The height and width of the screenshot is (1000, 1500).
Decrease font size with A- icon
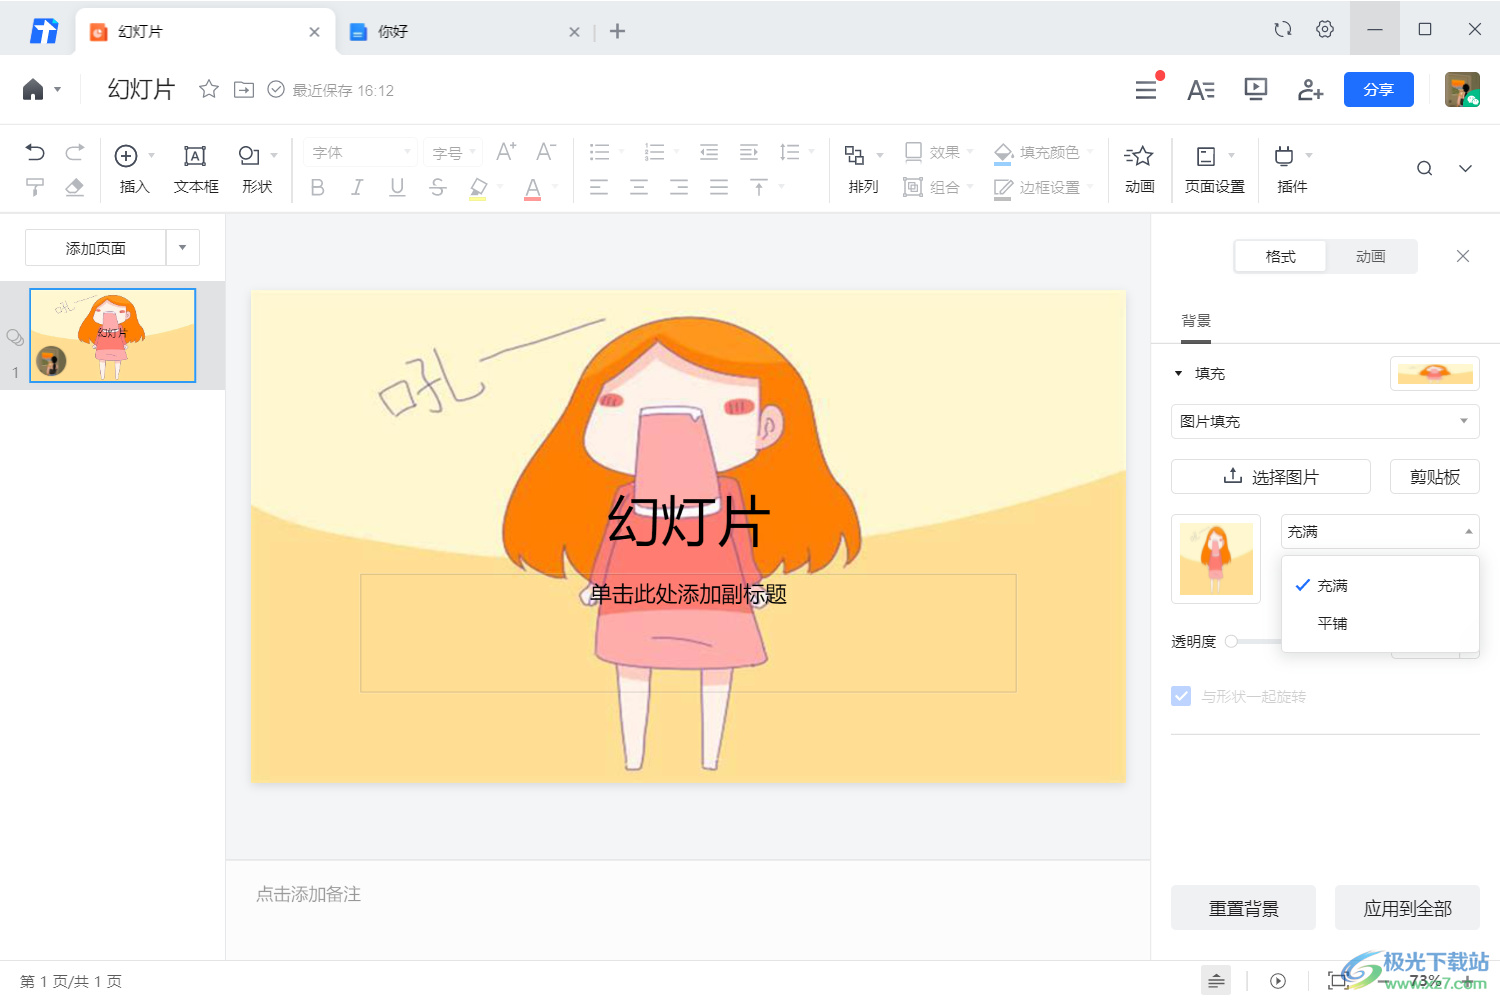[546, 152]
